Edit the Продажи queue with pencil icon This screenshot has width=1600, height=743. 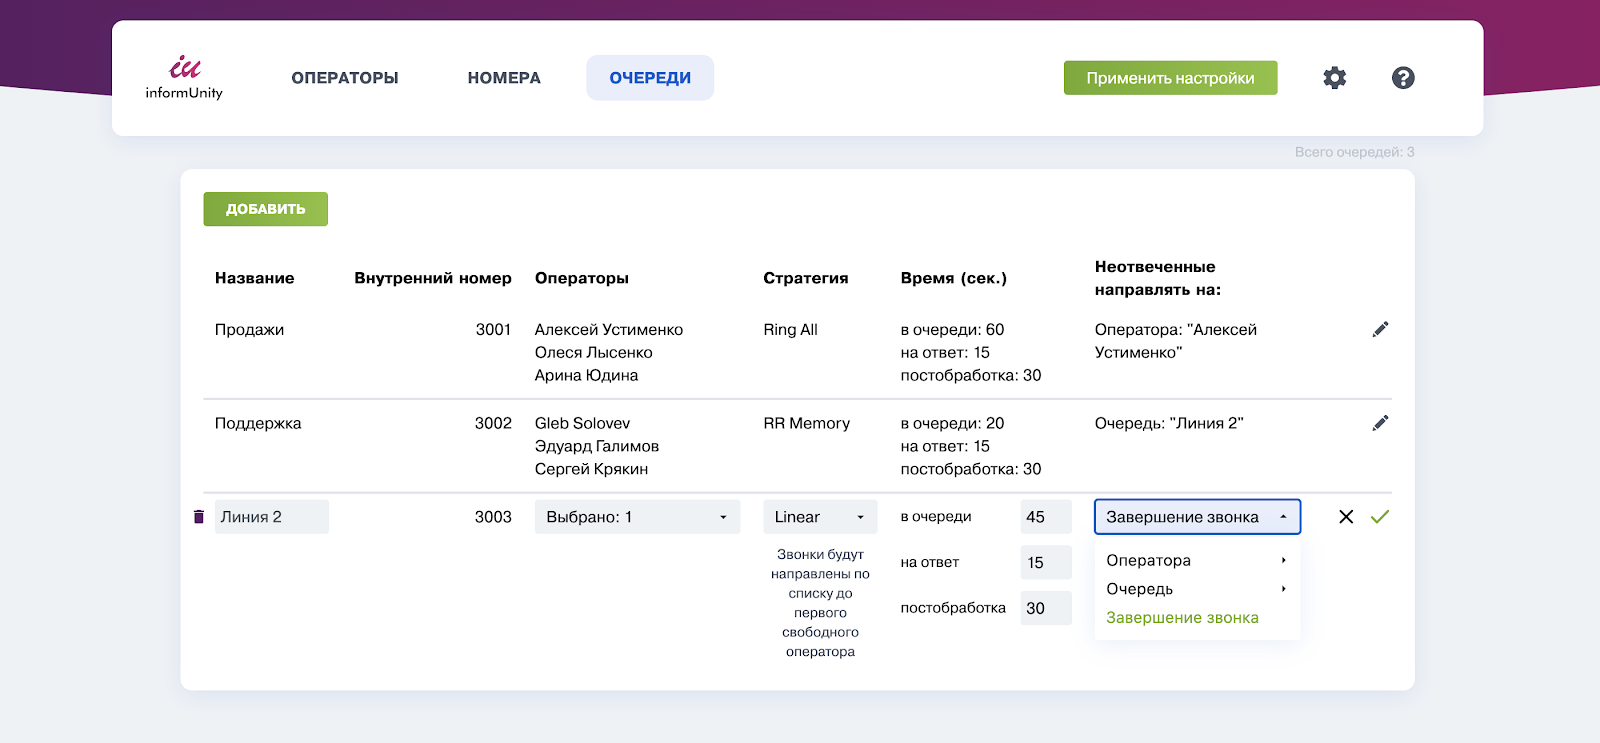pyautogui.click(x=1380, y=330)
